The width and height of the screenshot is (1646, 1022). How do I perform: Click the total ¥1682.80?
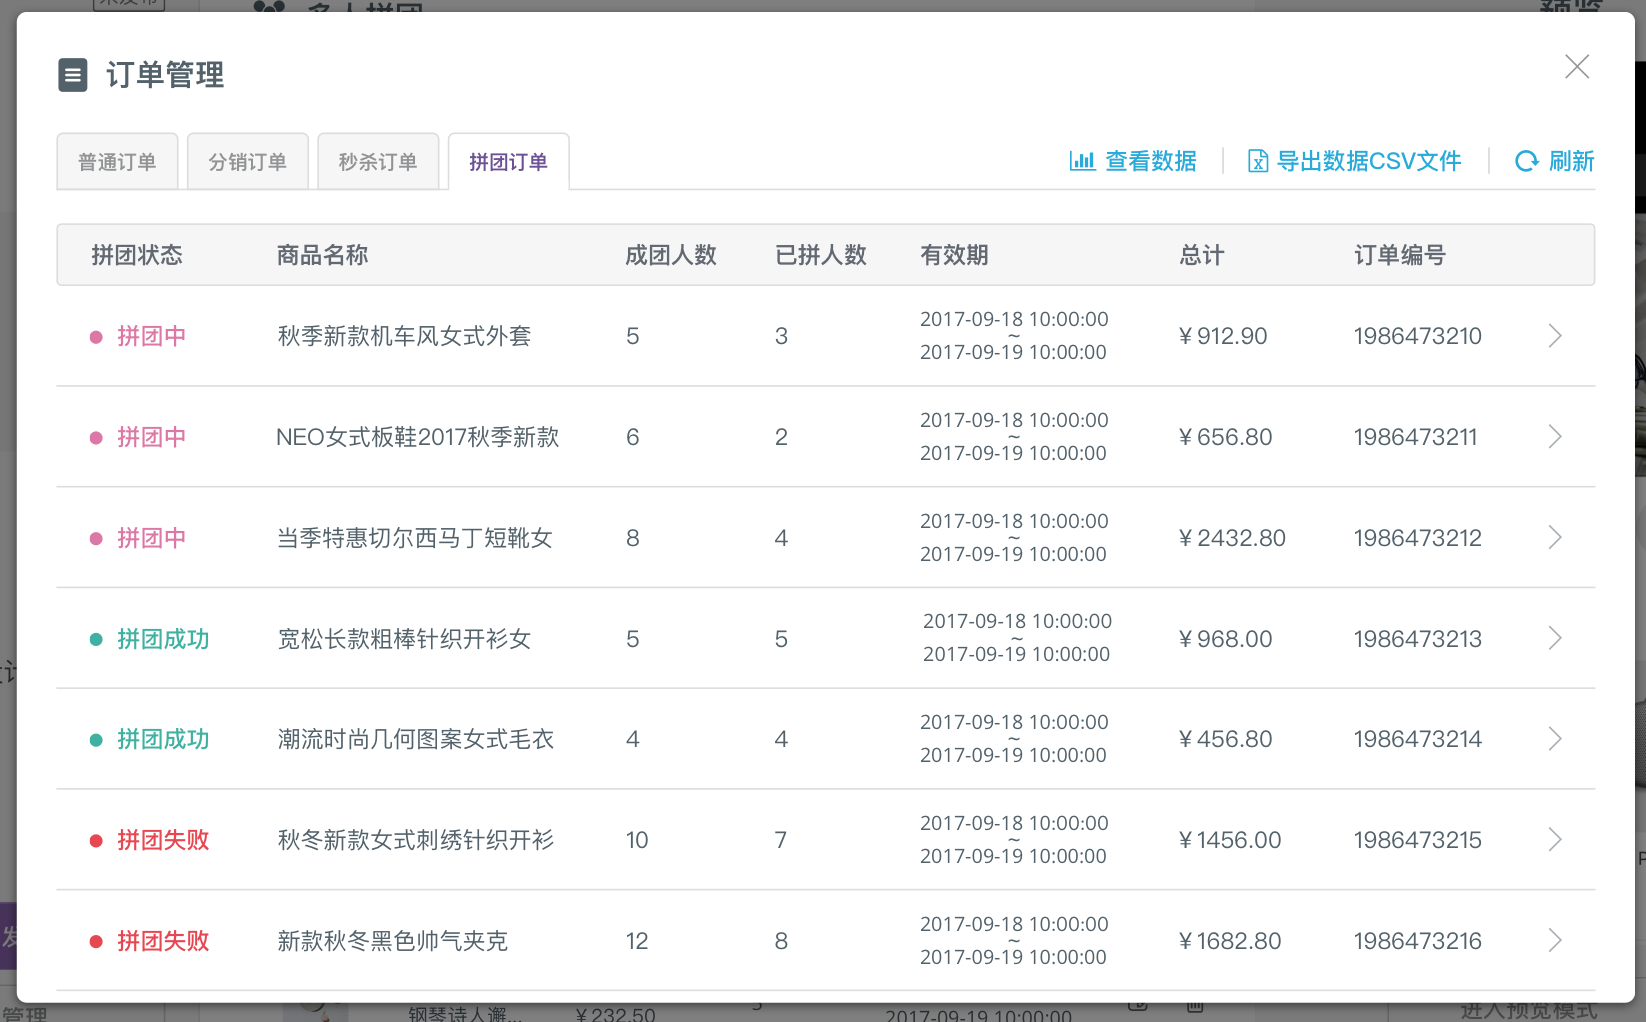tap(1230, 941)
